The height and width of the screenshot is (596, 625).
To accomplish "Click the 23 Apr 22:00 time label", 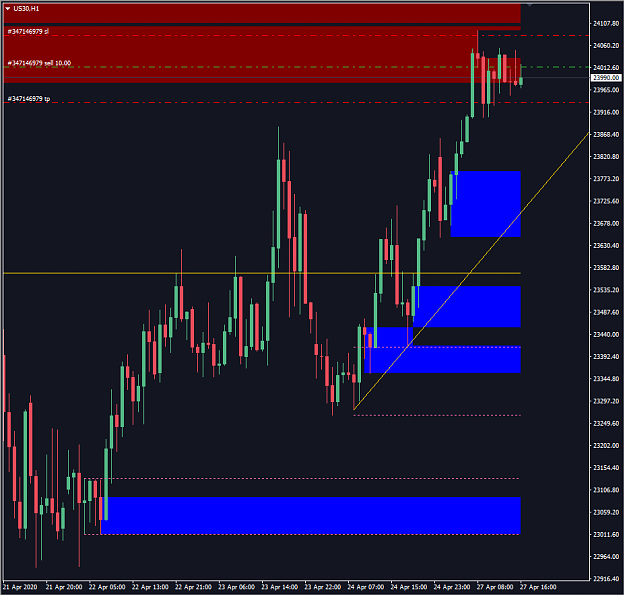I will tap(322, 588).
